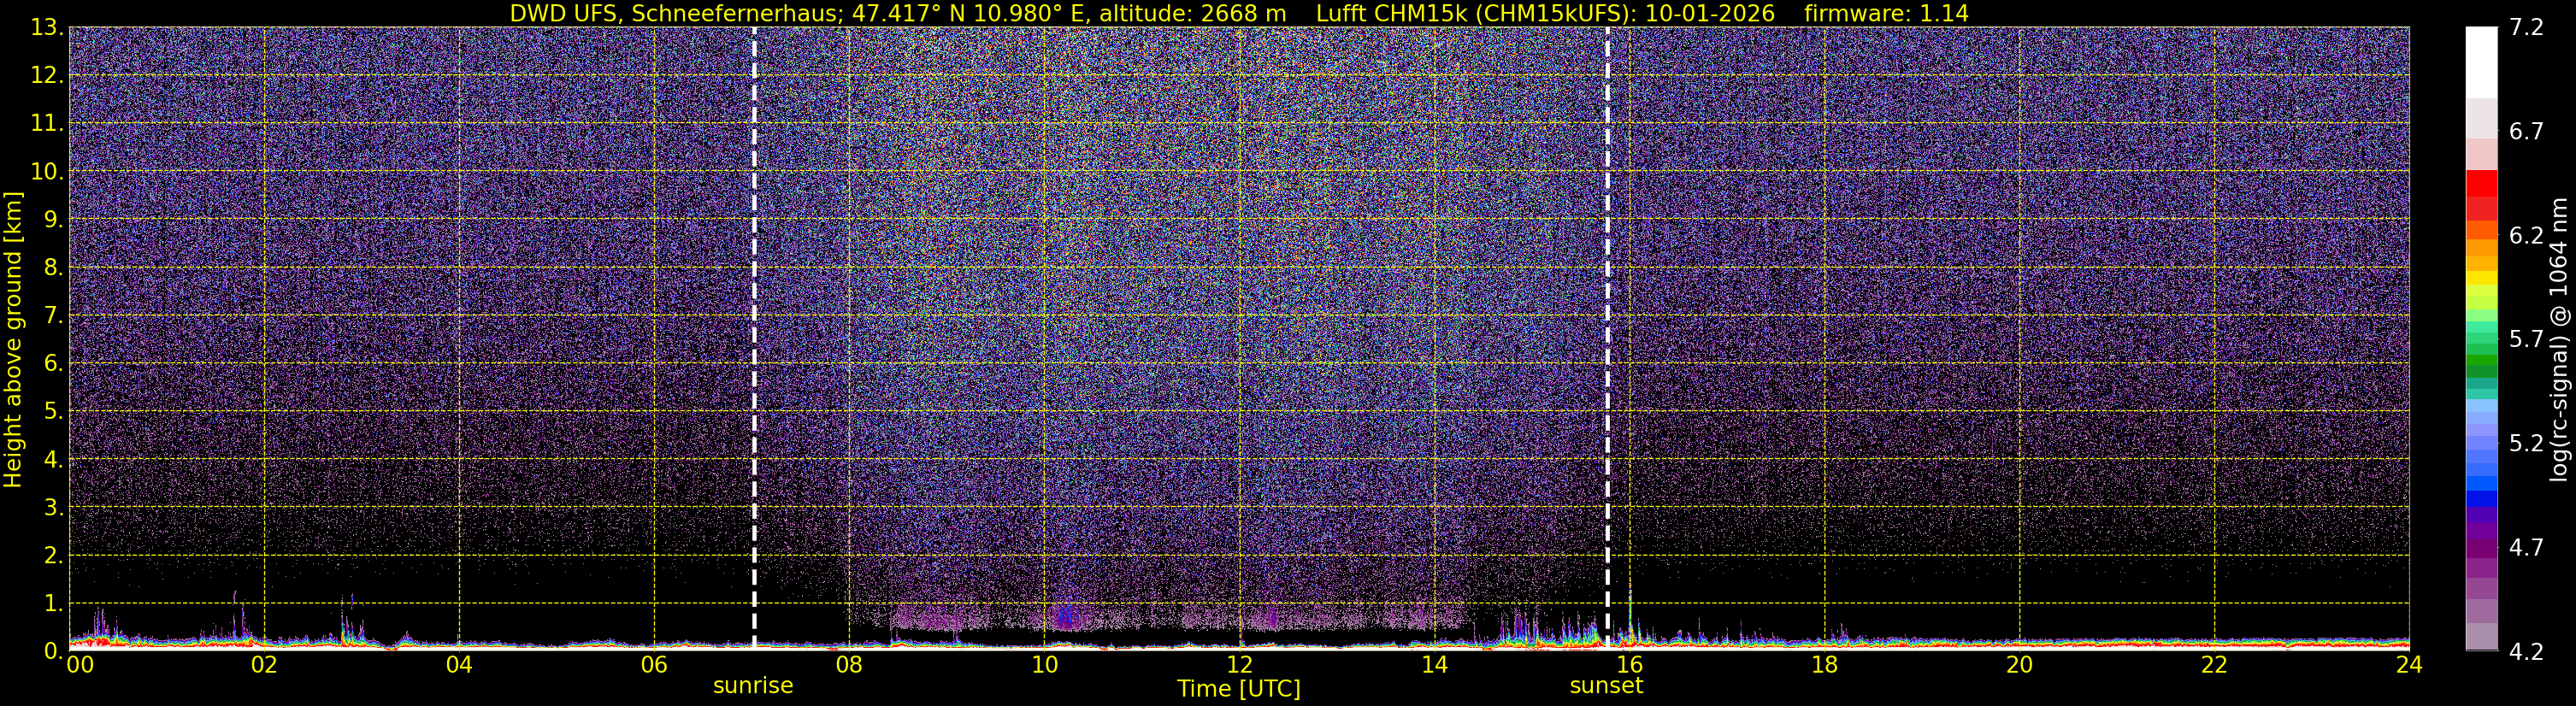
Task: Pick the red band of the colorbar
Action: coord(2481,184)
